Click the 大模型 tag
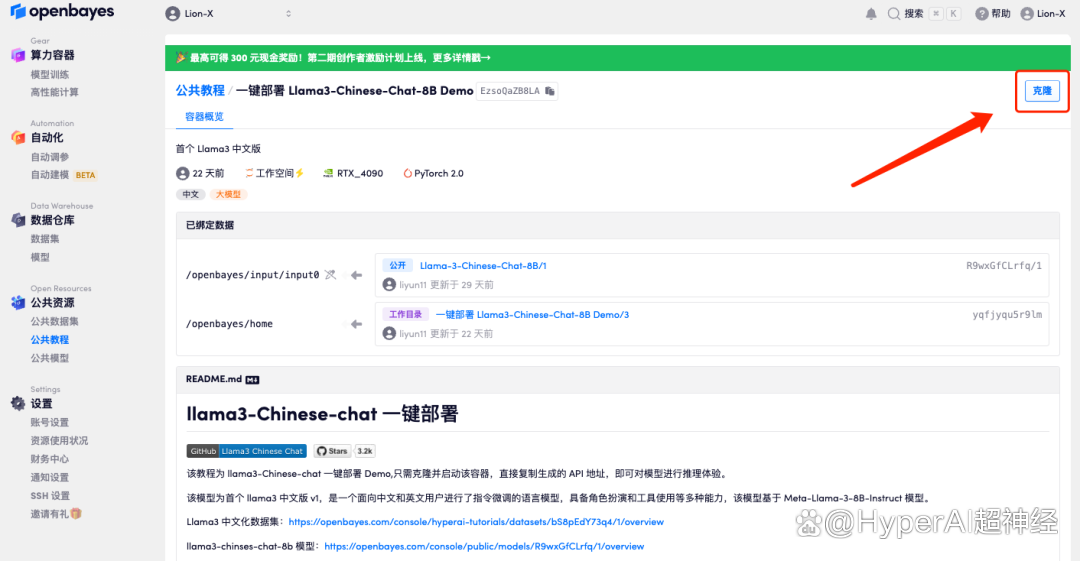The image size is (1080, 561). [229, 194]
